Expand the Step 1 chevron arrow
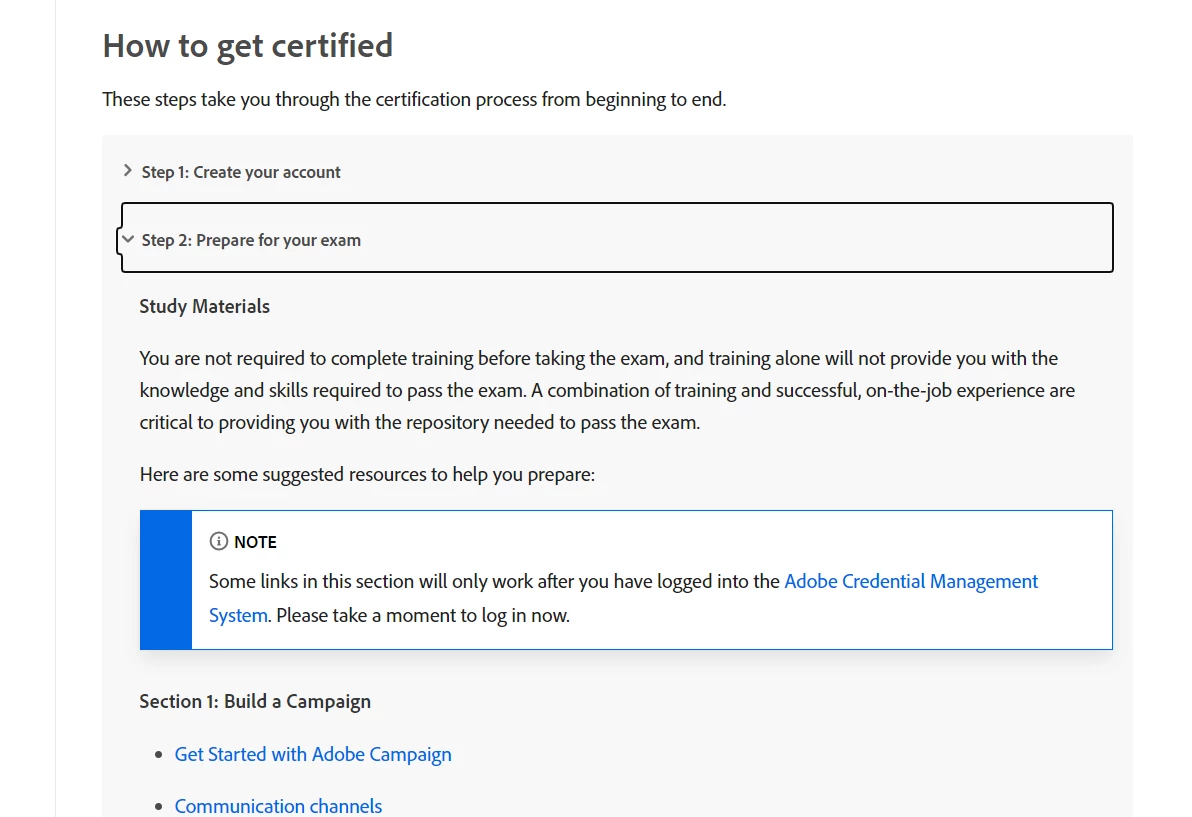1192x817 pixels. pos(128,171)
